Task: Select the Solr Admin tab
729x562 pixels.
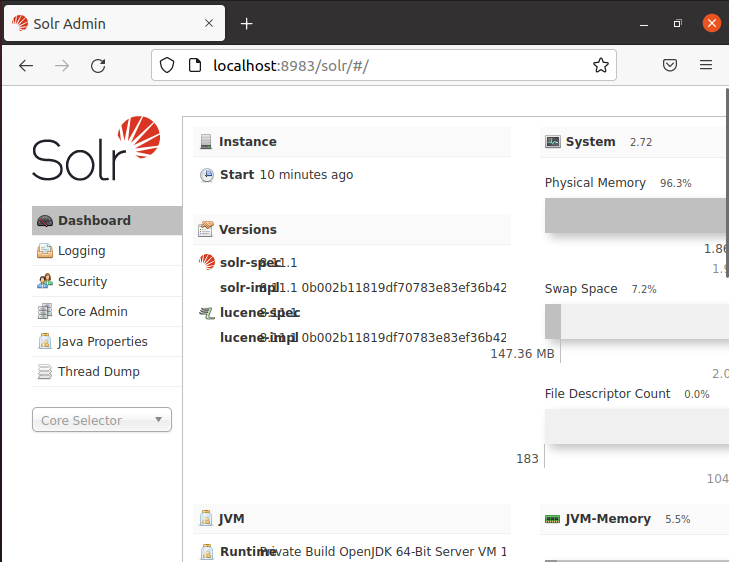Action: tap(114, 23)
